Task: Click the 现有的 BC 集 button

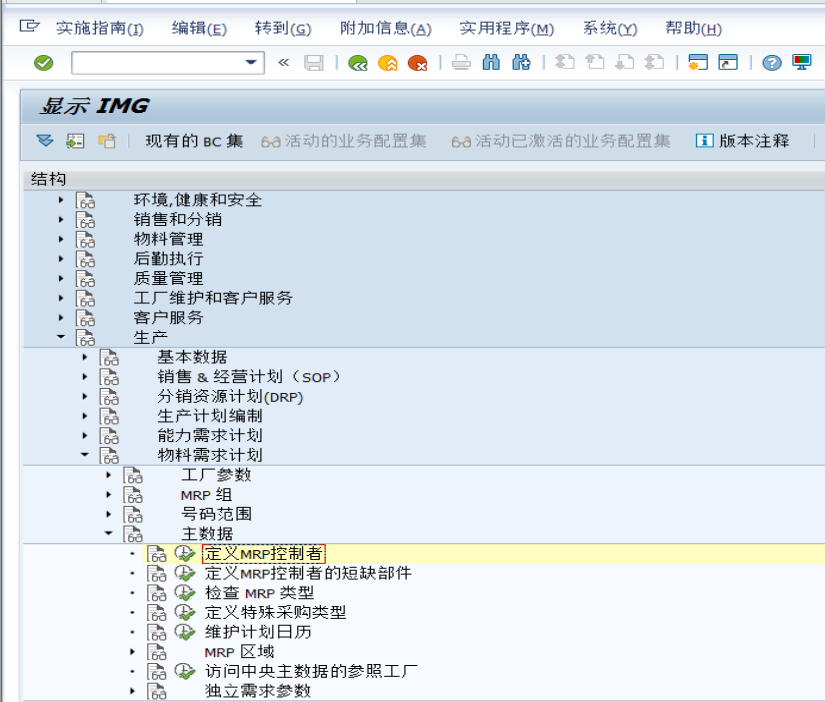Action: 194,141
